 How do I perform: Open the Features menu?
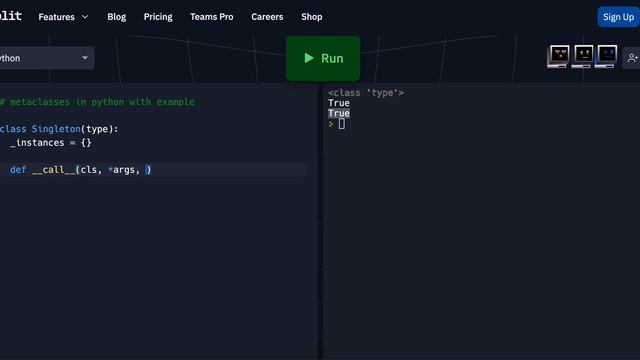[x=63, y=17]
